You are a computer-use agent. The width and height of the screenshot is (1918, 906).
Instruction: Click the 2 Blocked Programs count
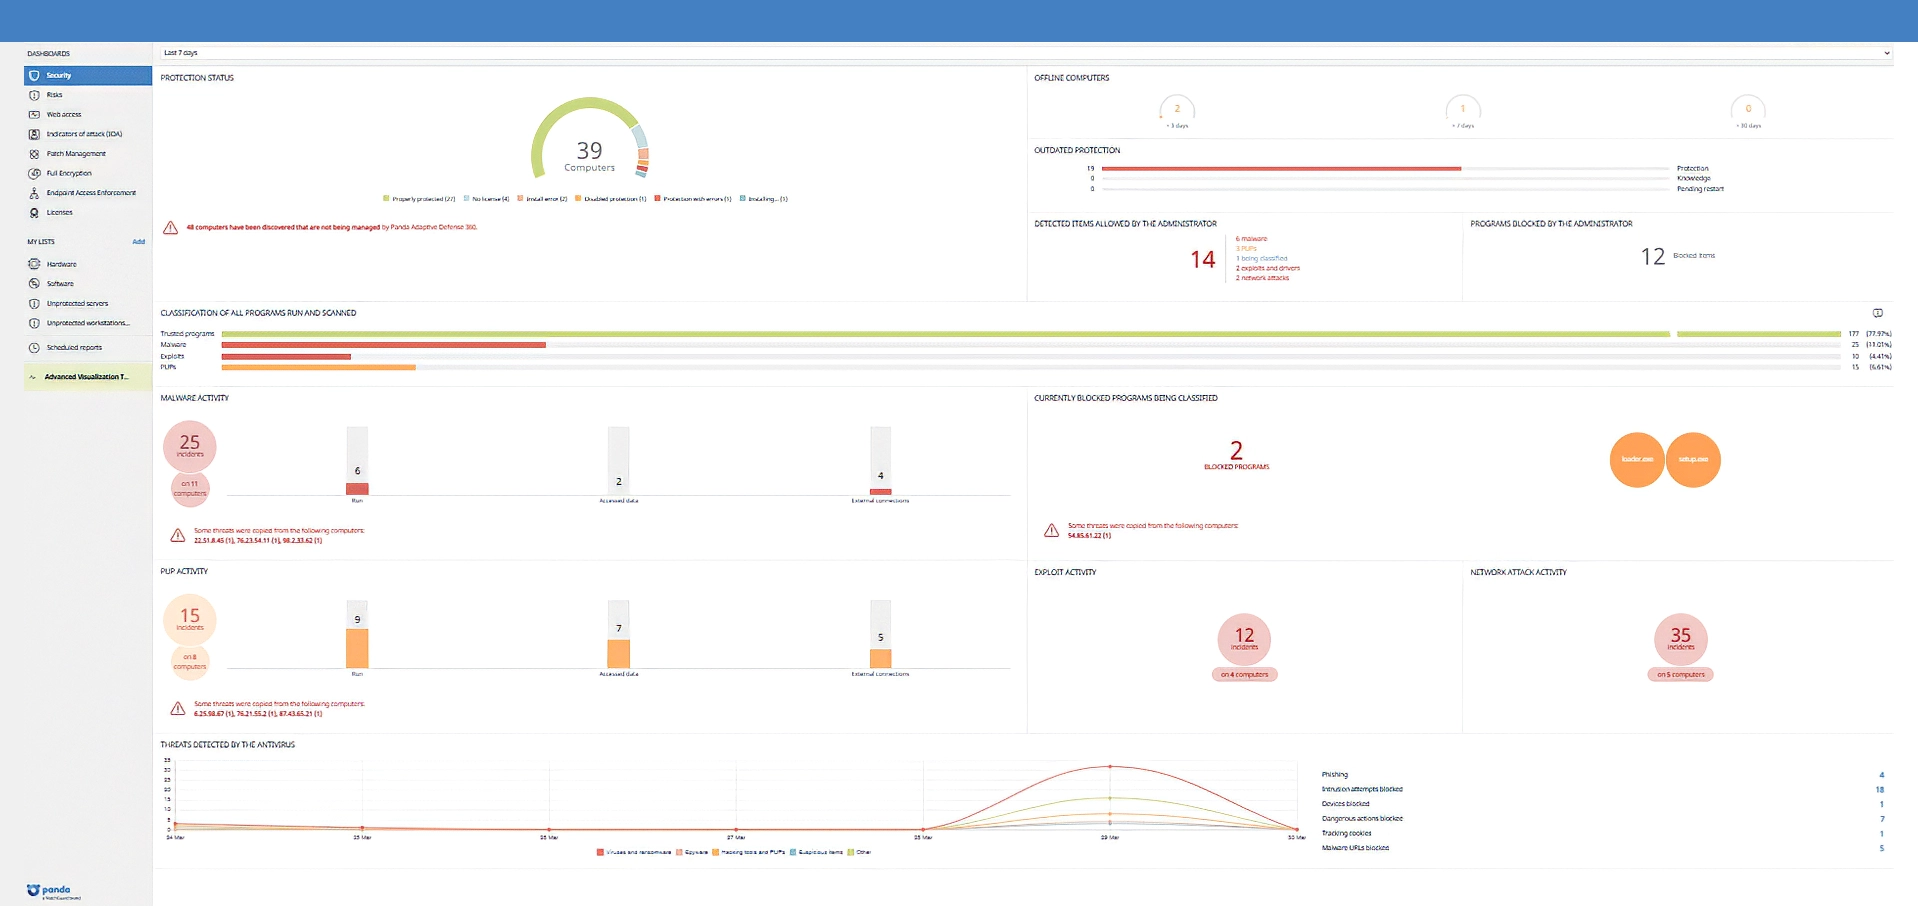pos(1236,451)
